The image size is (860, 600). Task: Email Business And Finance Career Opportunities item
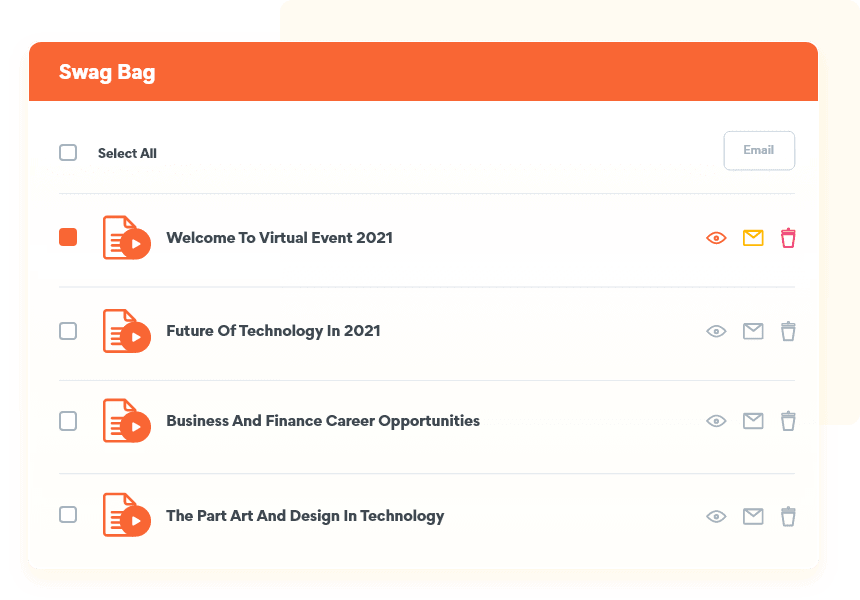pyautogui.click(x=753, y=421)
